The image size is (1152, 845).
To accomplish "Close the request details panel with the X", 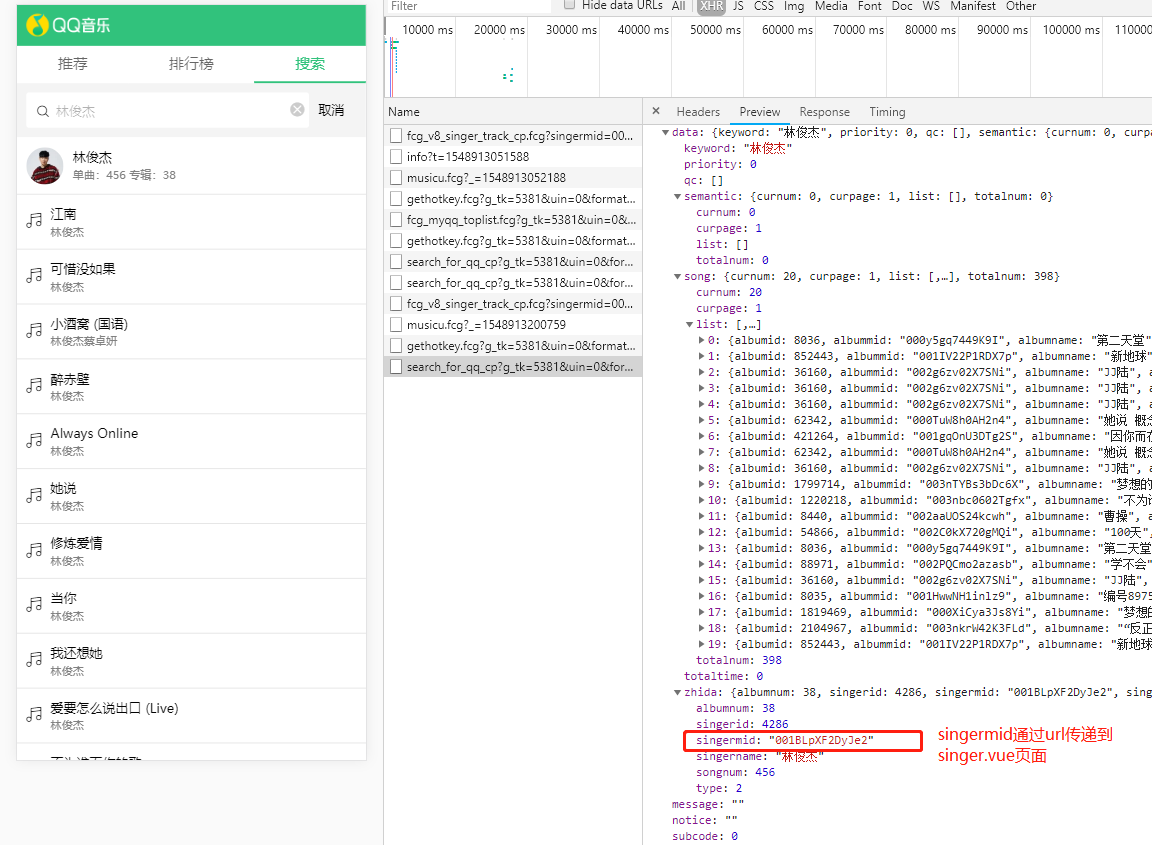I will coord(656,111).
